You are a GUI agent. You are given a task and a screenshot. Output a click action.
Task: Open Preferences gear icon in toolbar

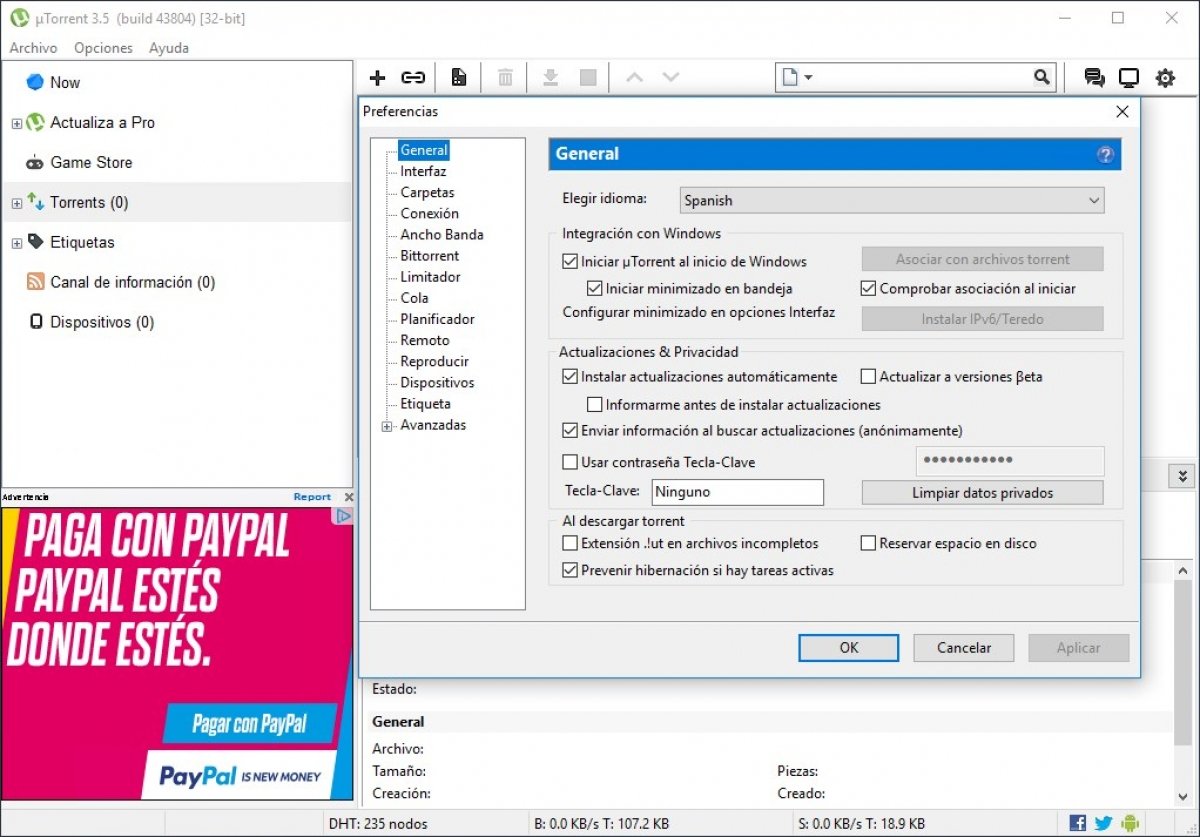click(1165, 78)
